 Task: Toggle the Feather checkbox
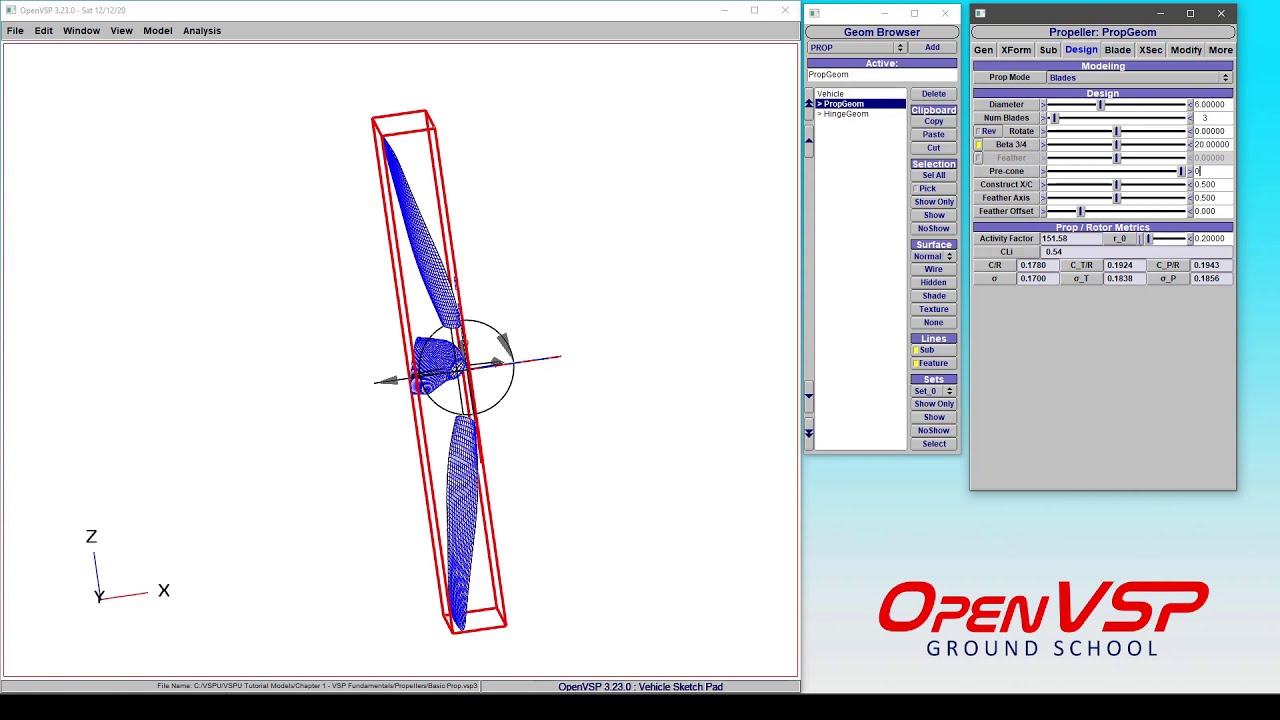point(978,158)
